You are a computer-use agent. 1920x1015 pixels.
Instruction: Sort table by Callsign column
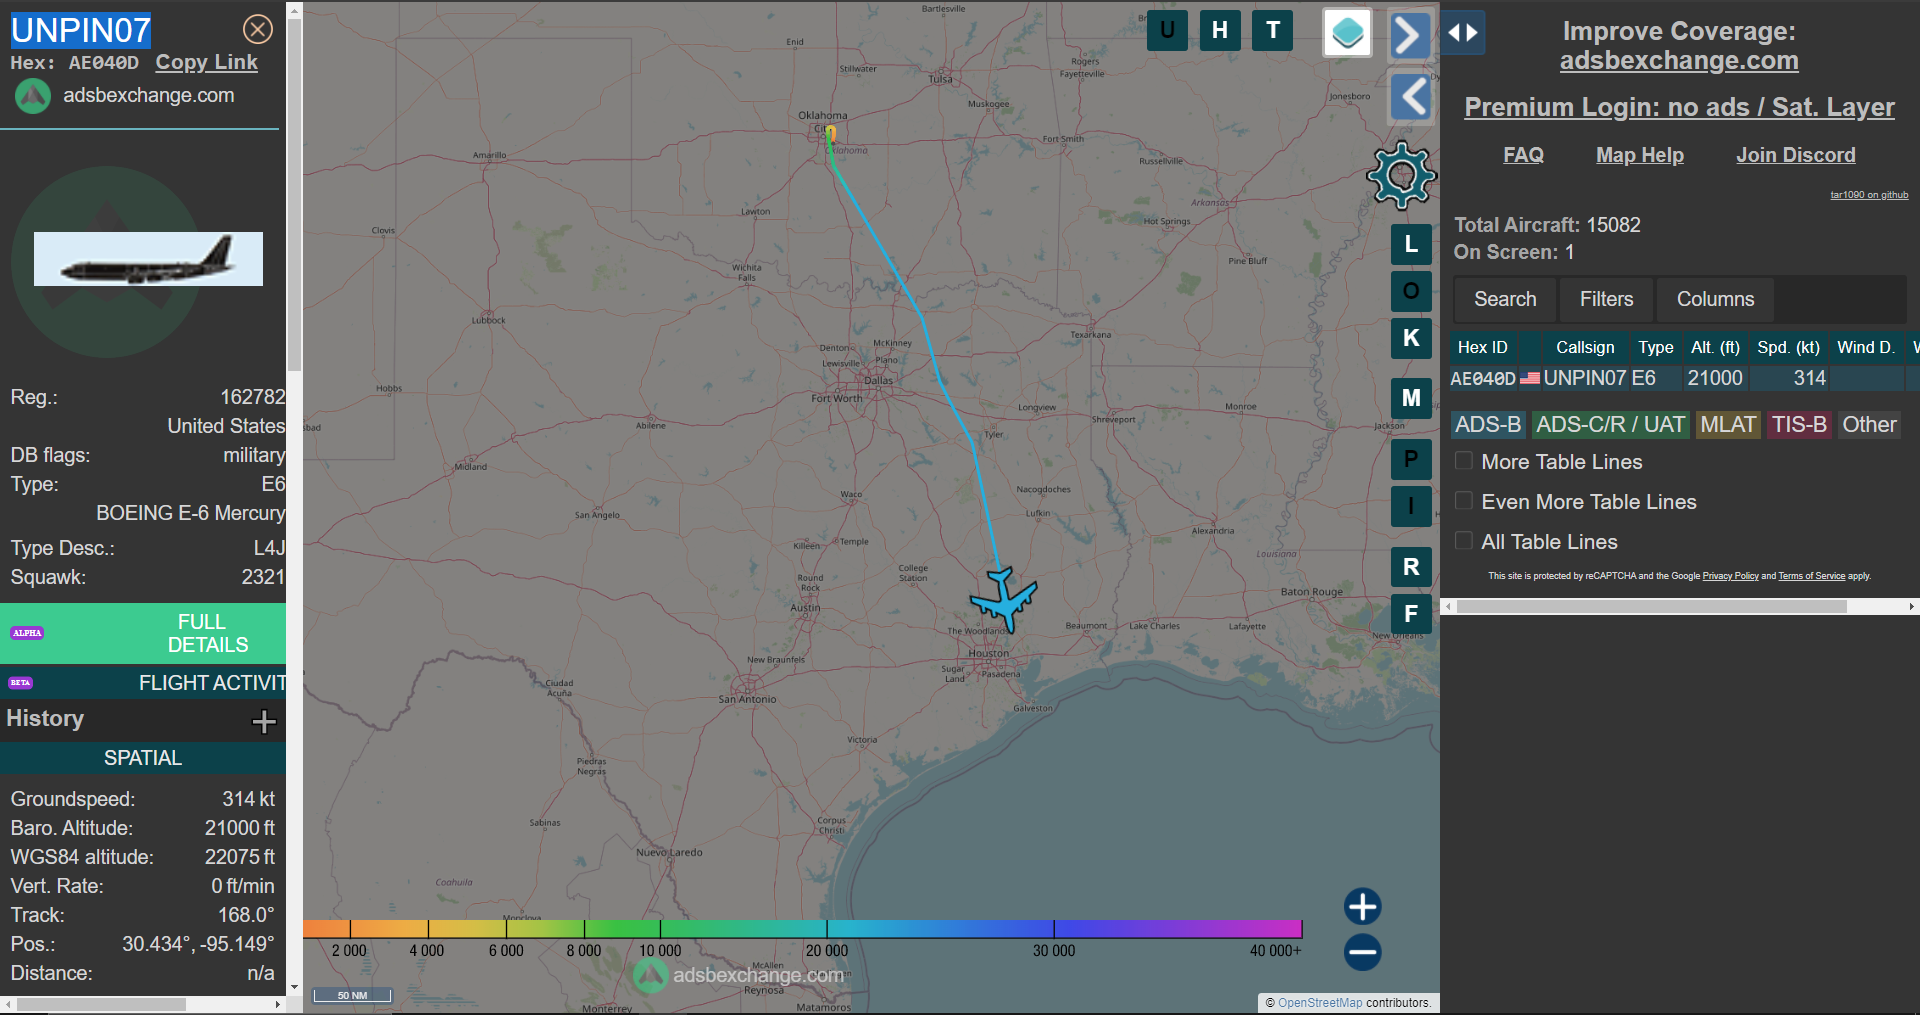(x=1584, y=347)
